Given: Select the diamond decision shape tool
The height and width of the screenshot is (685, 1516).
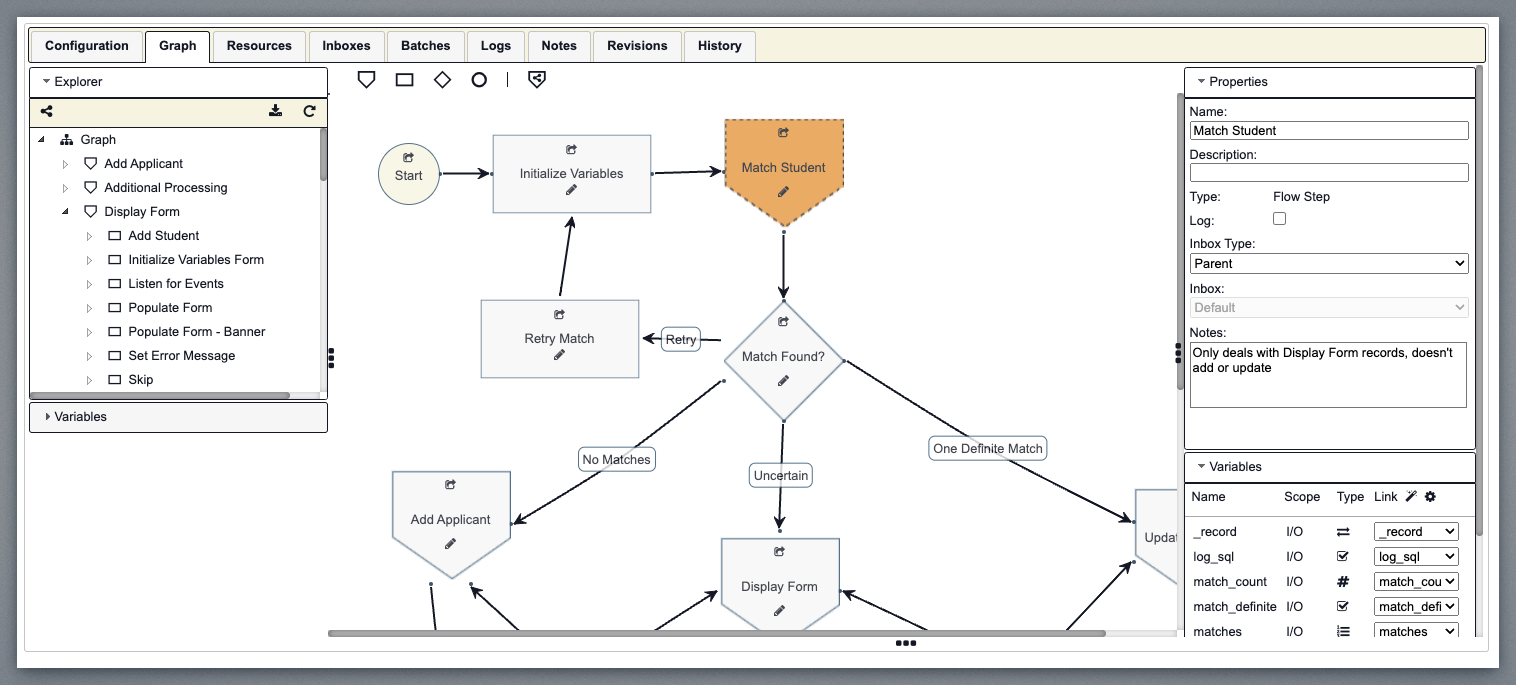Looking at the screenshot, I should 442,80.
